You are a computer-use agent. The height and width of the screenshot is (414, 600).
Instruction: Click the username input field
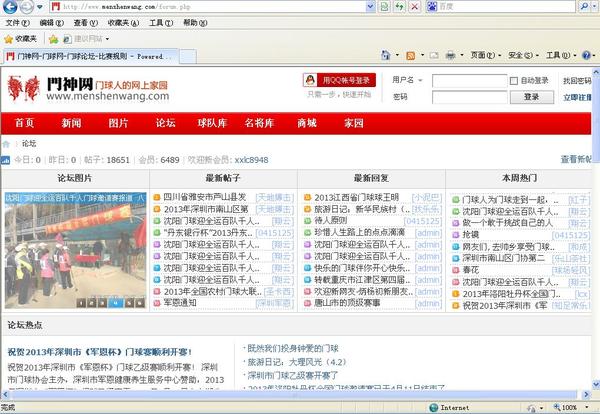click(468, 80)
